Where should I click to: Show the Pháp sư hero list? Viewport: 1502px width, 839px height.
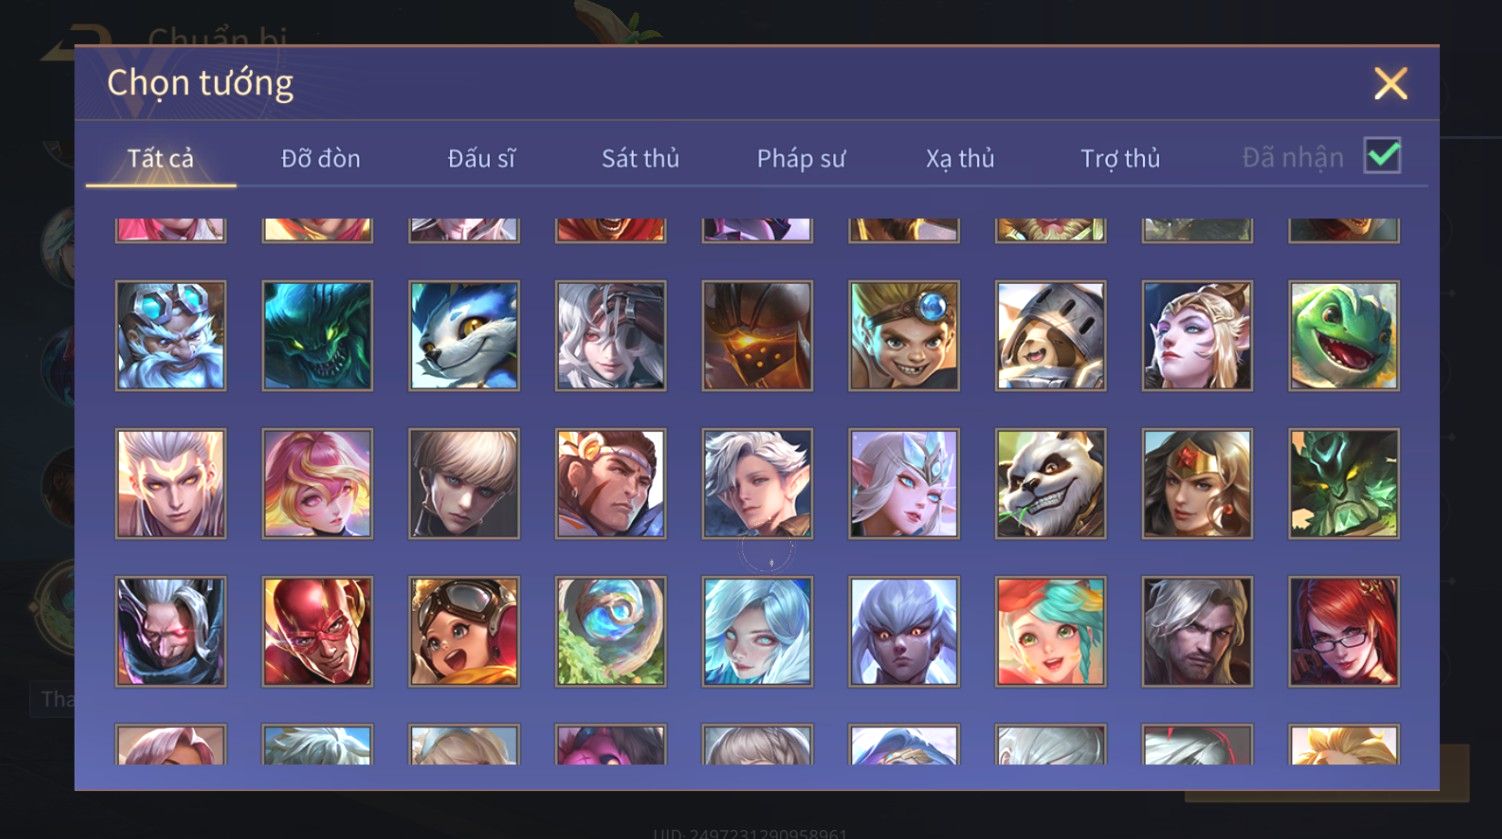801,158
